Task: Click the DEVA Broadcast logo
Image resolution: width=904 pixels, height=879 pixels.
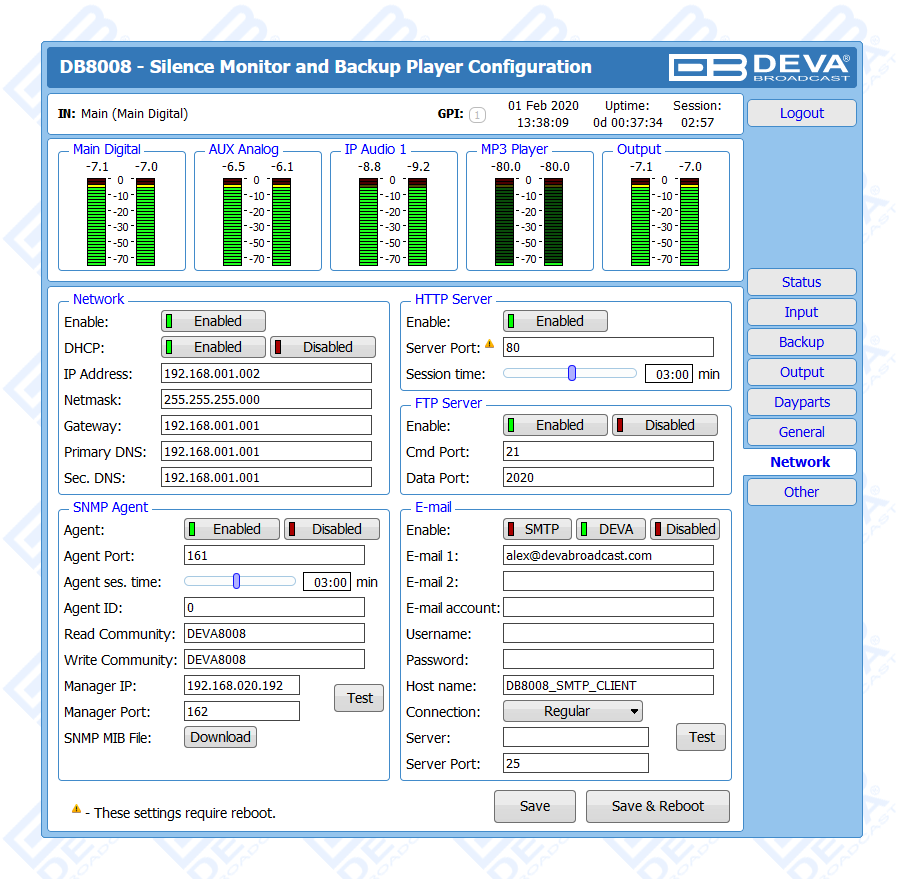Action: tap(759, 67)
